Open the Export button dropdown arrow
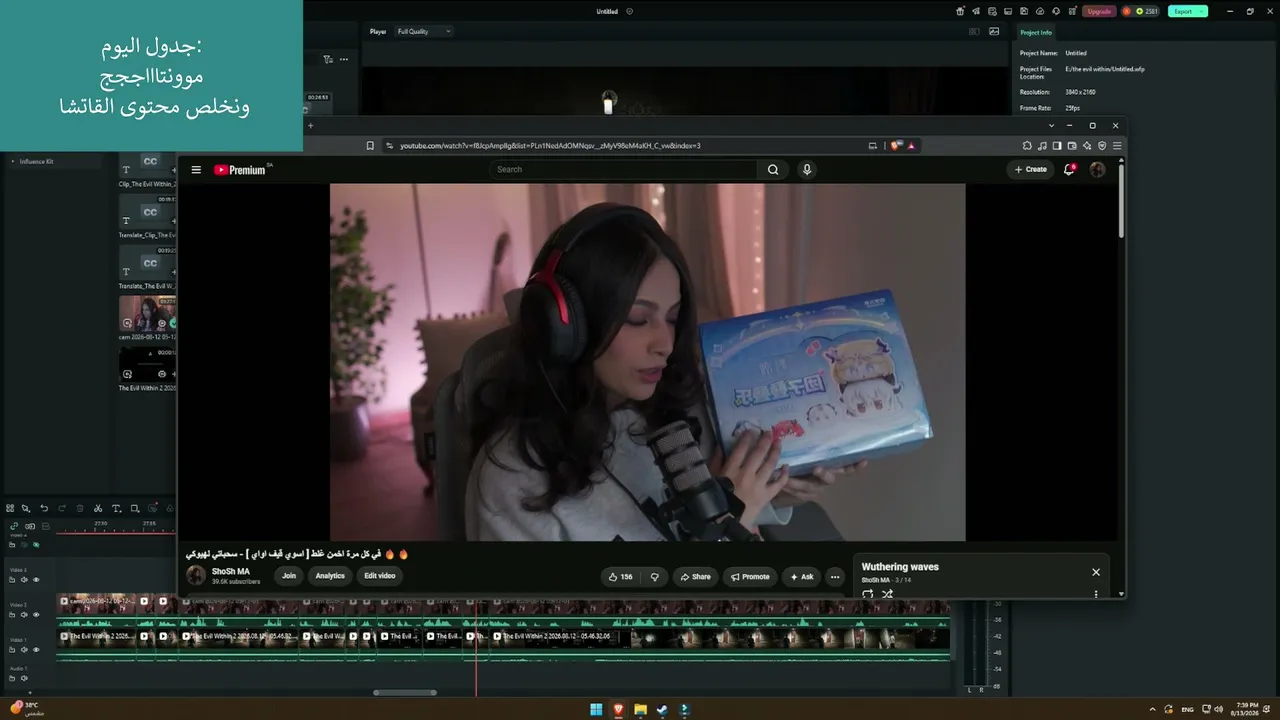 1202,11
